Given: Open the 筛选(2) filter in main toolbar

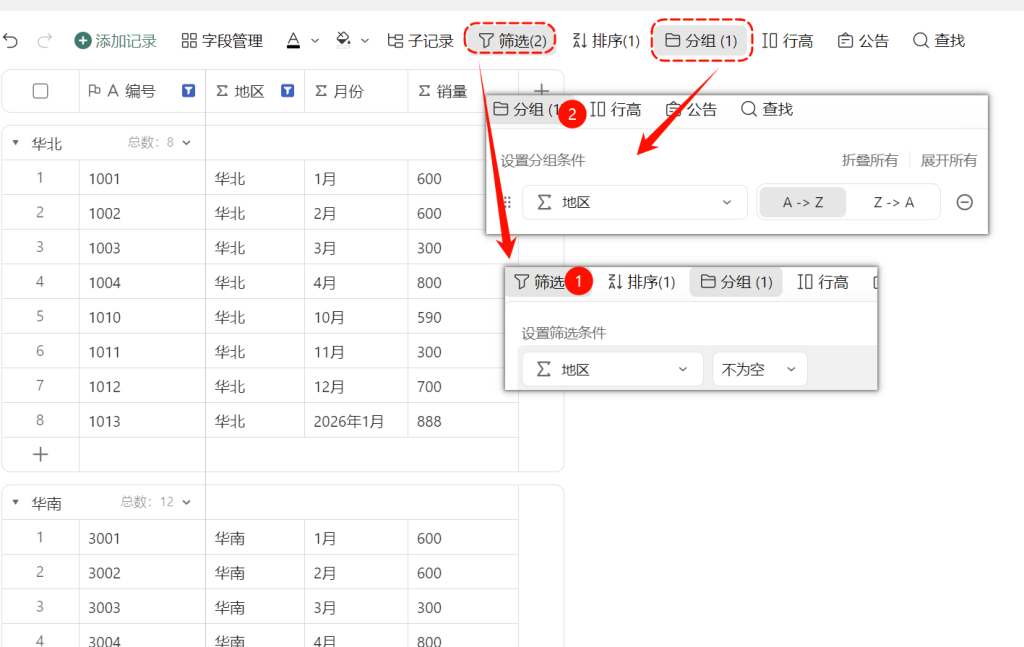Looking at the screenshot, I should (511, 40).
